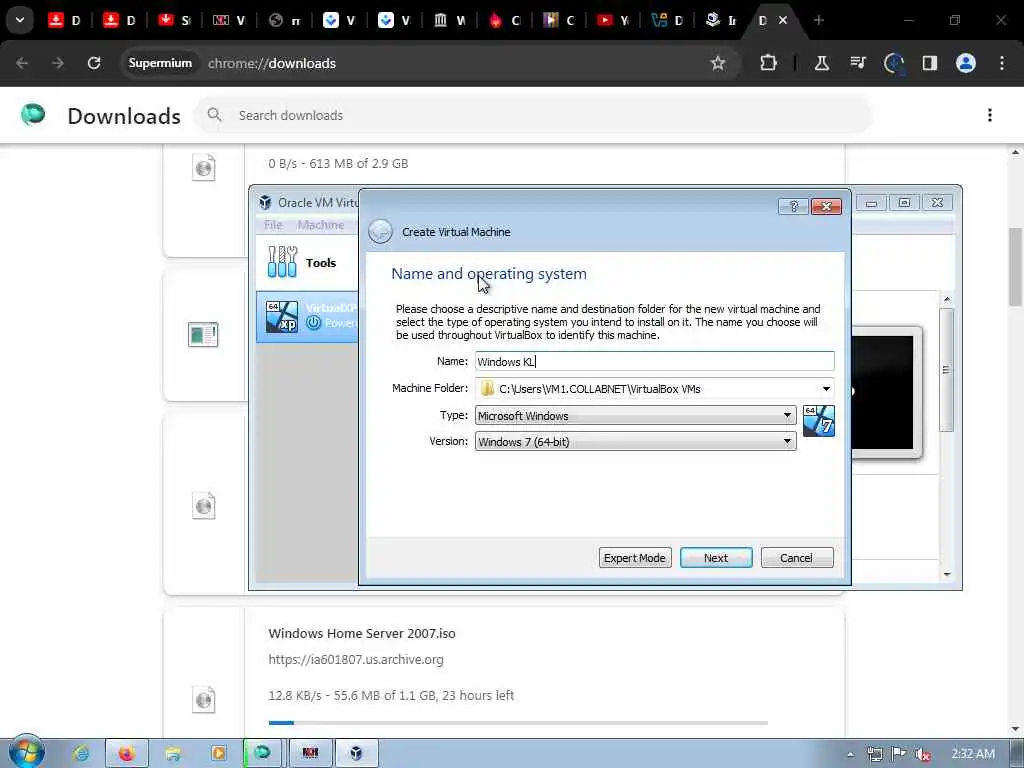Click the Windows Home Server download progress bar

tap(518, 722)
